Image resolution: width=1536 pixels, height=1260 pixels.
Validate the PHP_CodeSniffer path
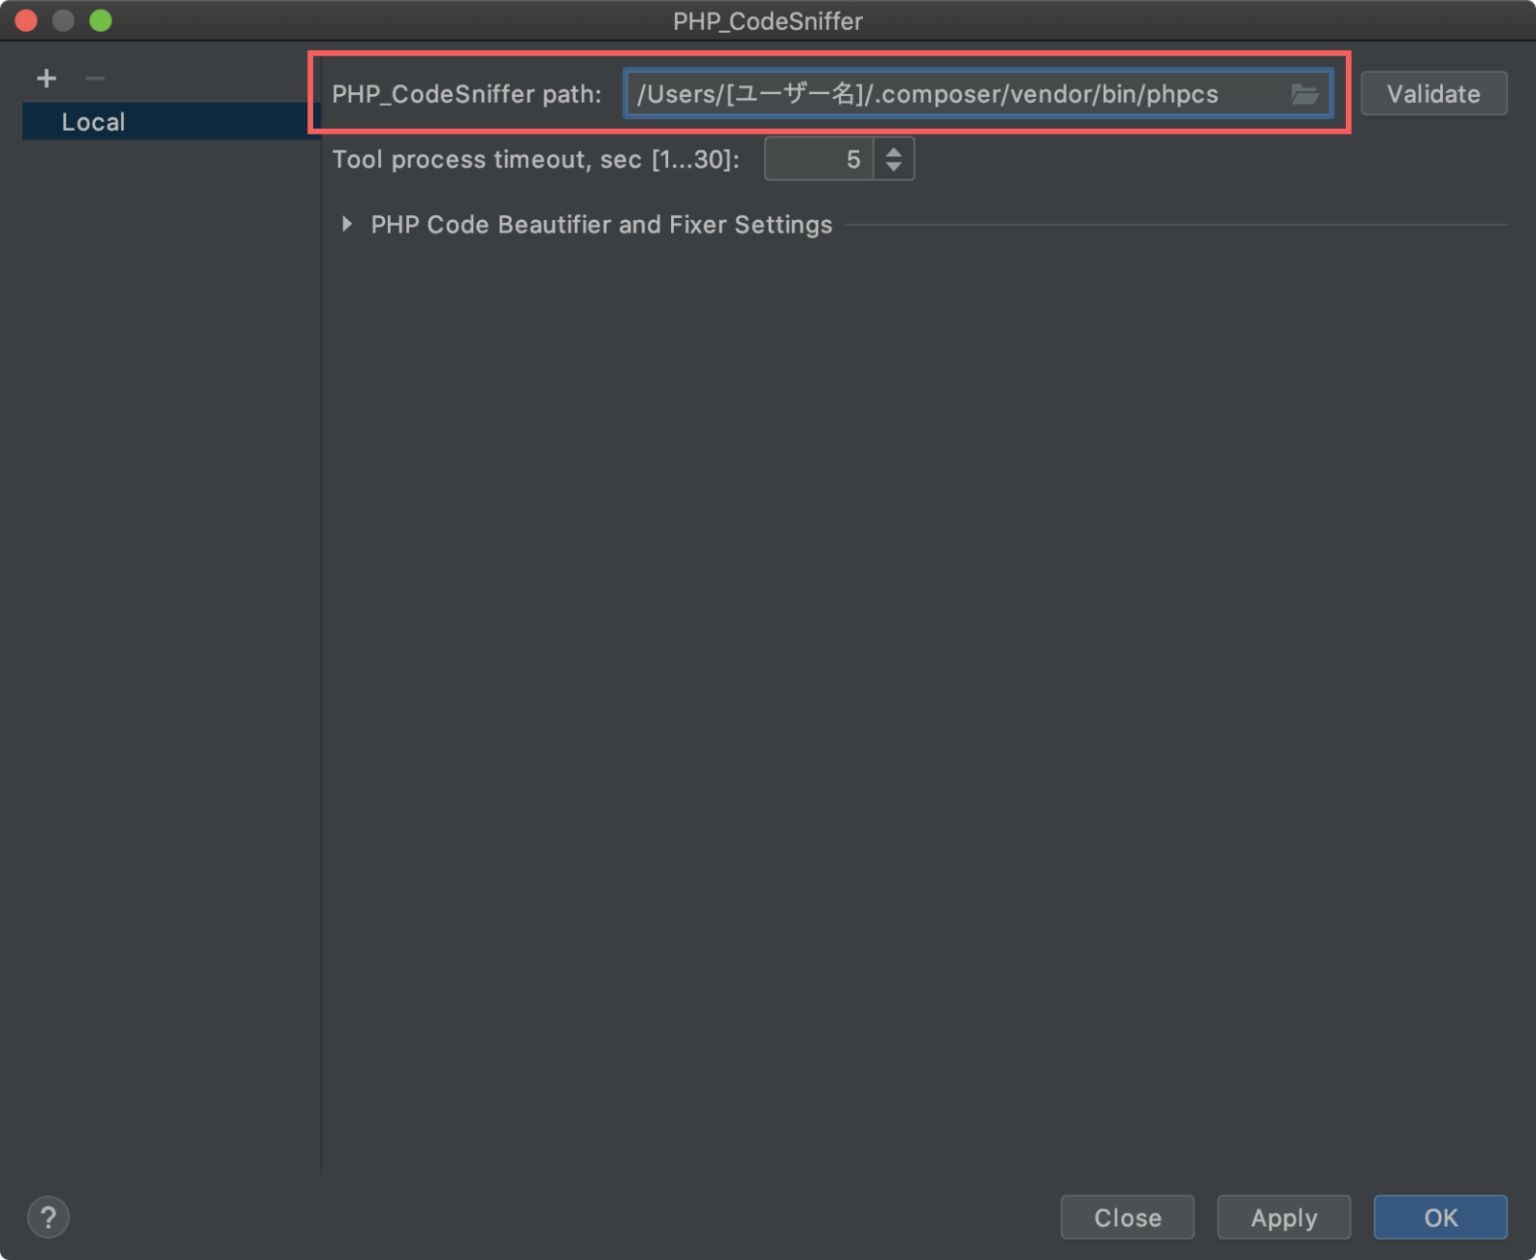pyautogui.click(x=1433, y=93)
